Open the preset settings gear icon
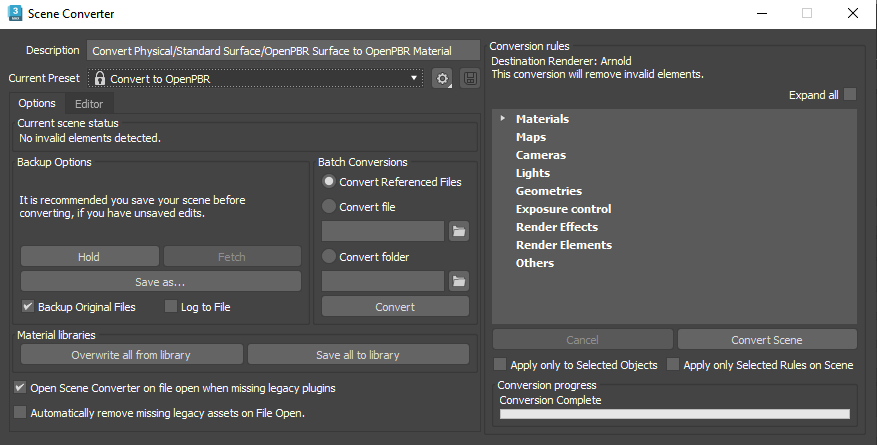The width and height of the screenshot is (877, 445). coord(442,78)
